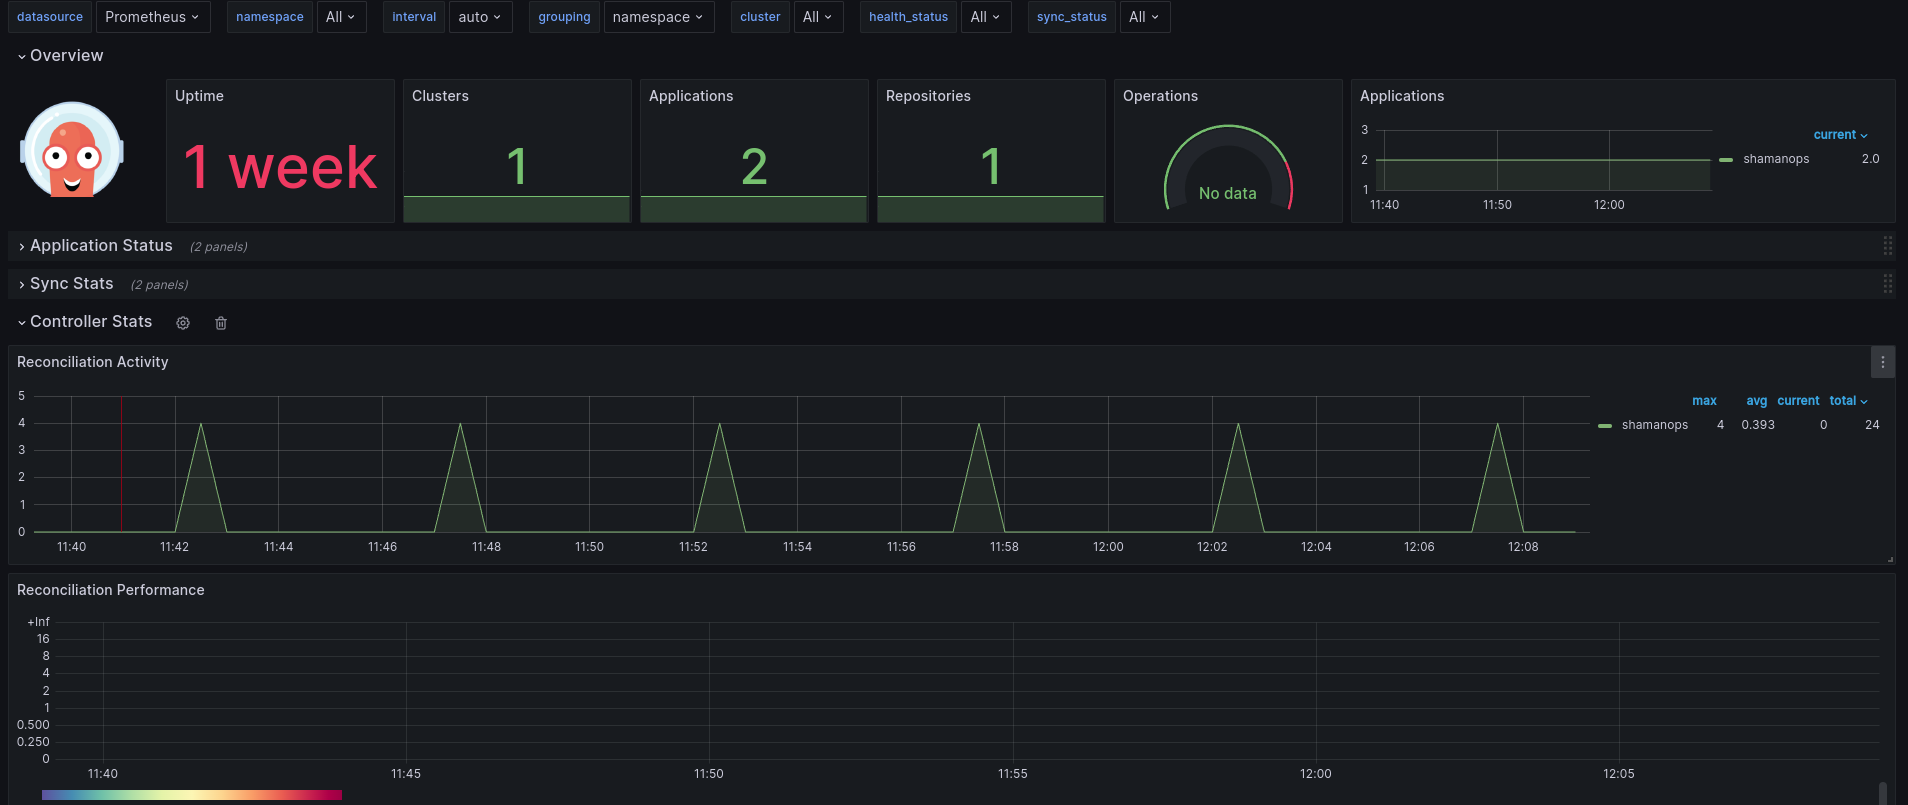Grab drag handle of Sync Stats row
The height and width of the screenshot is (805, 1908).
click(x=1887, y=284)
